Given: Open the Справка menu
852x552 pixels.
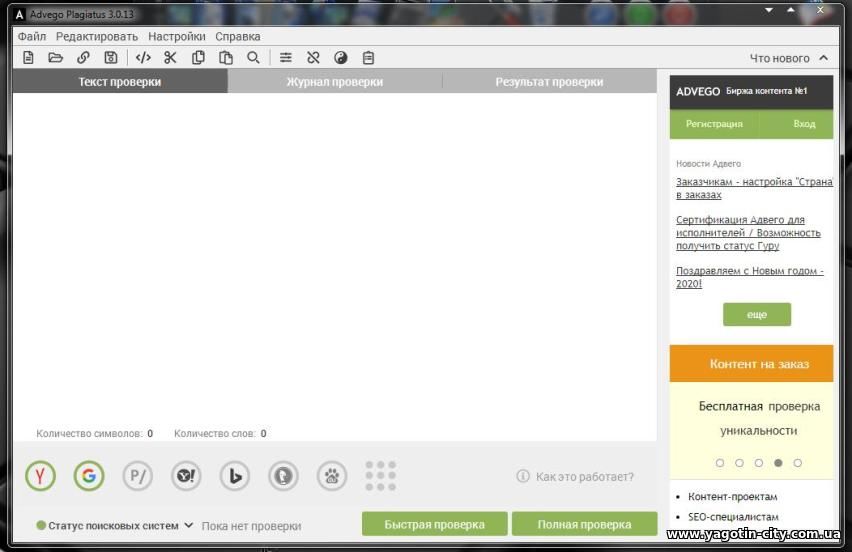Looking at the screenshot, I should (237, 36).
